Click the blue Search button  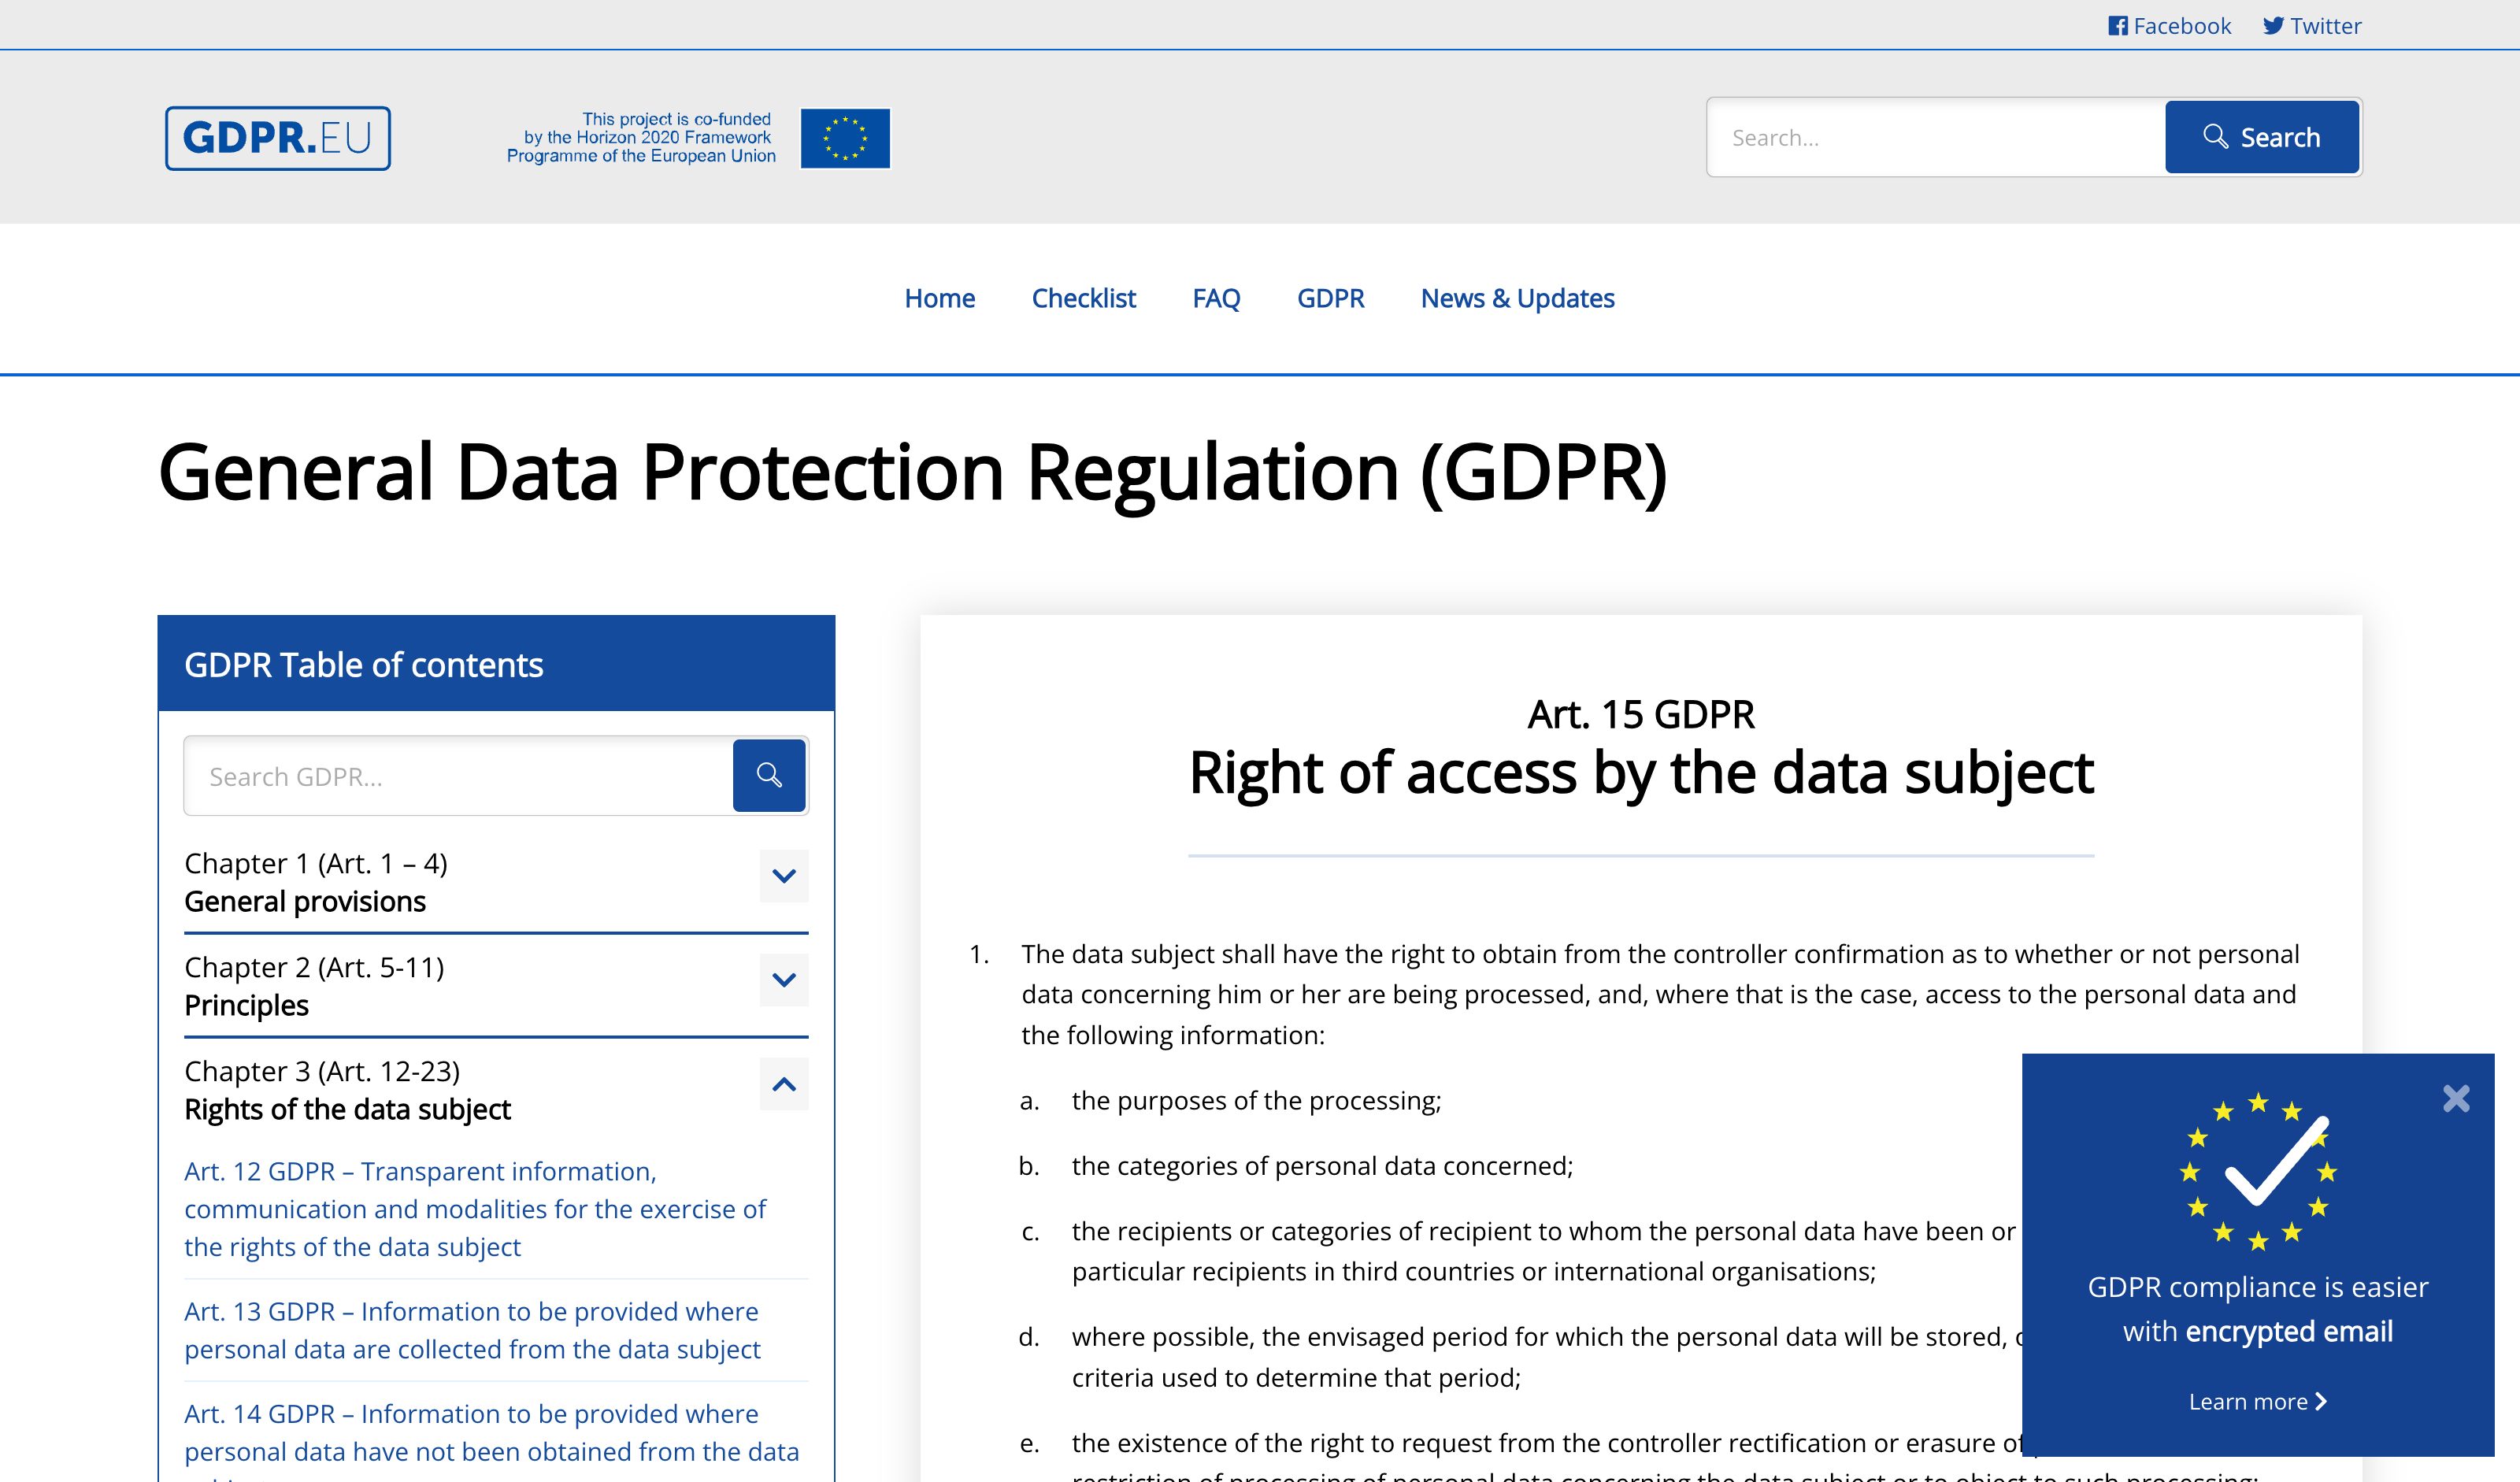point(2262,137)
